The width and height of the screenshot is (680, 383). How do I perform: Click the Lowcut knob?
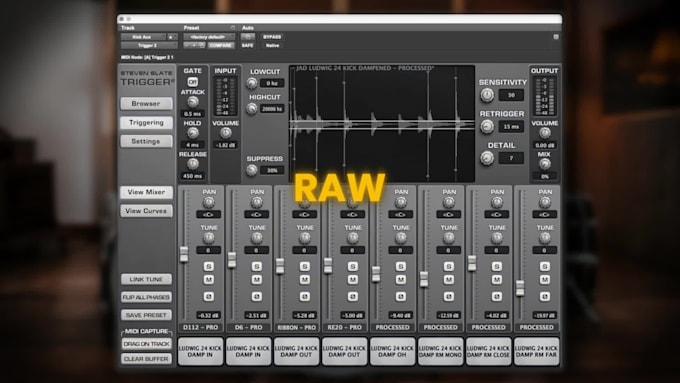click(x=252, y=83)
